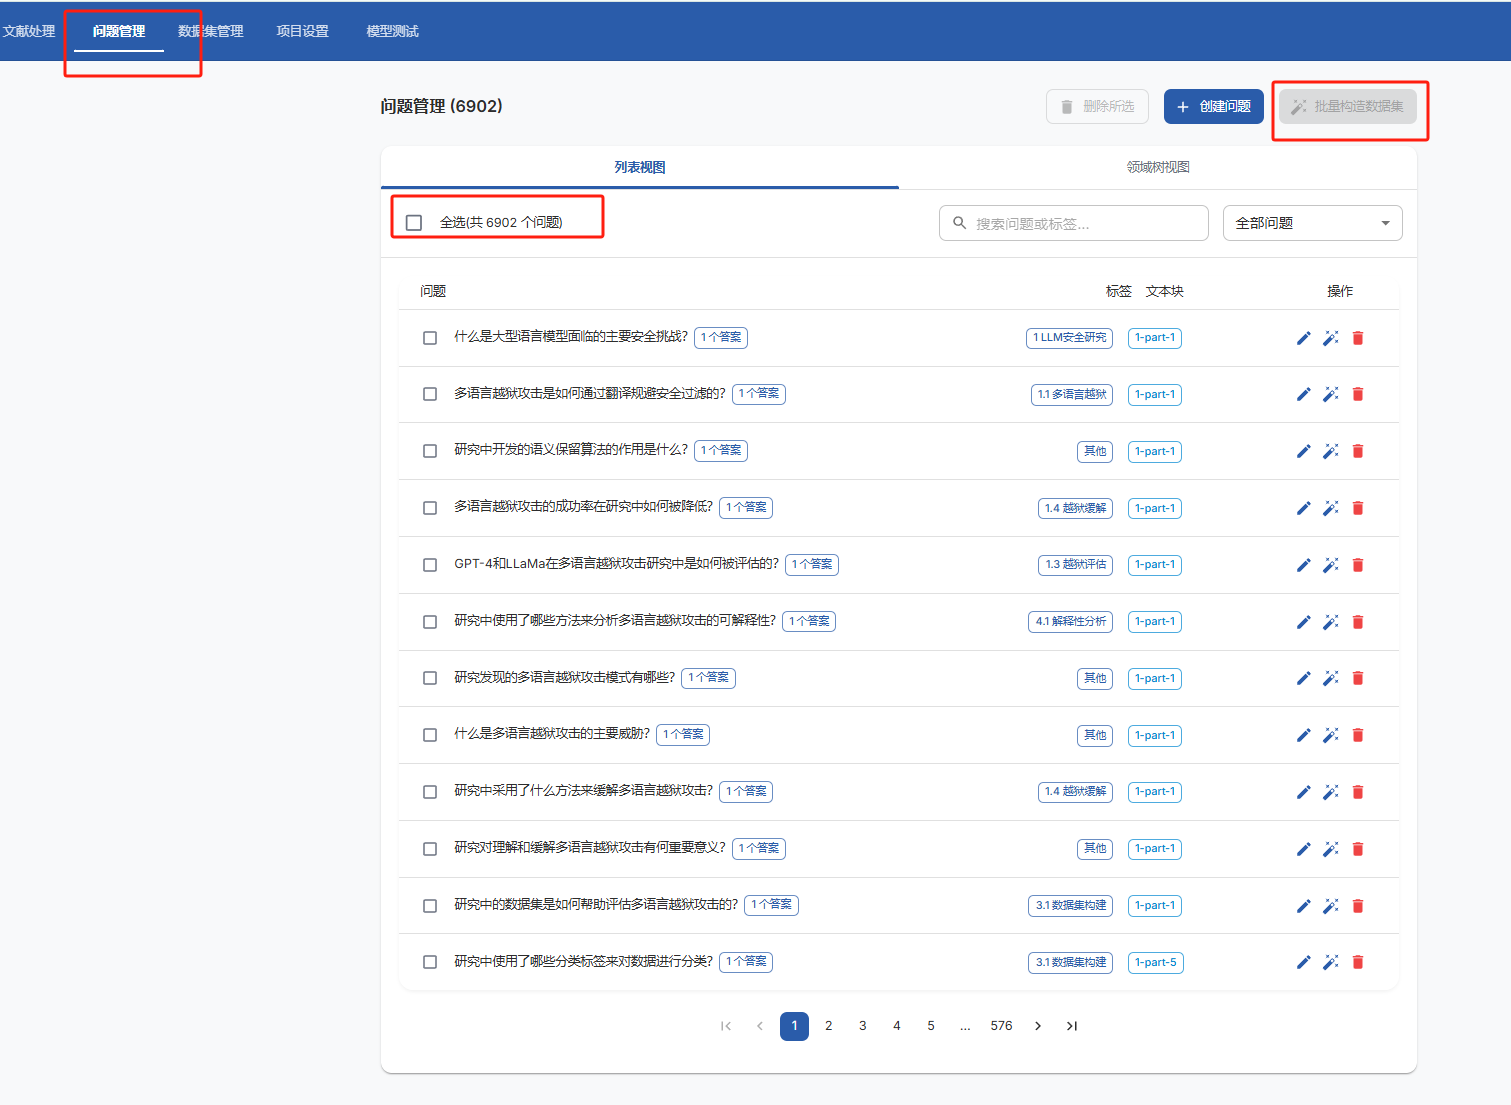Screen dimensions: 1511x1105
Task: Check the box for 什么是大型语言模型面临的主要安全挑战
Action: [430, 338]
